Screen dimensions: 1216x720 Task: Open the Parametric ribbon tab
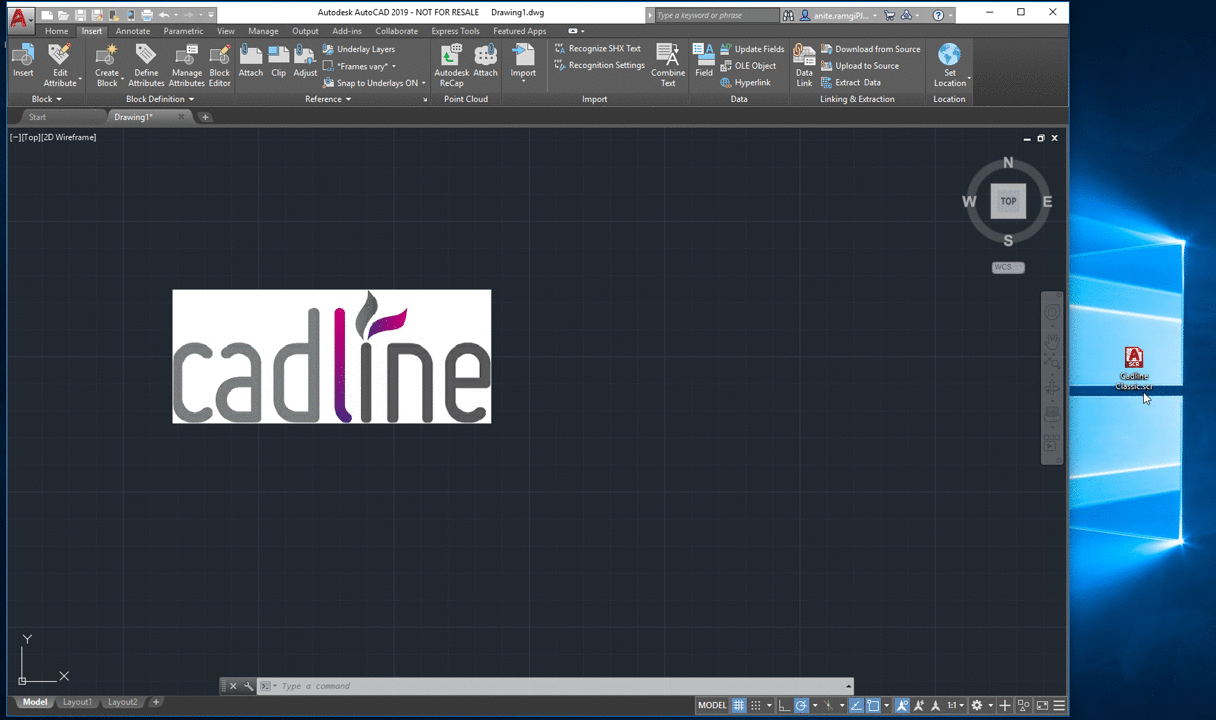(x=183, y=31)
